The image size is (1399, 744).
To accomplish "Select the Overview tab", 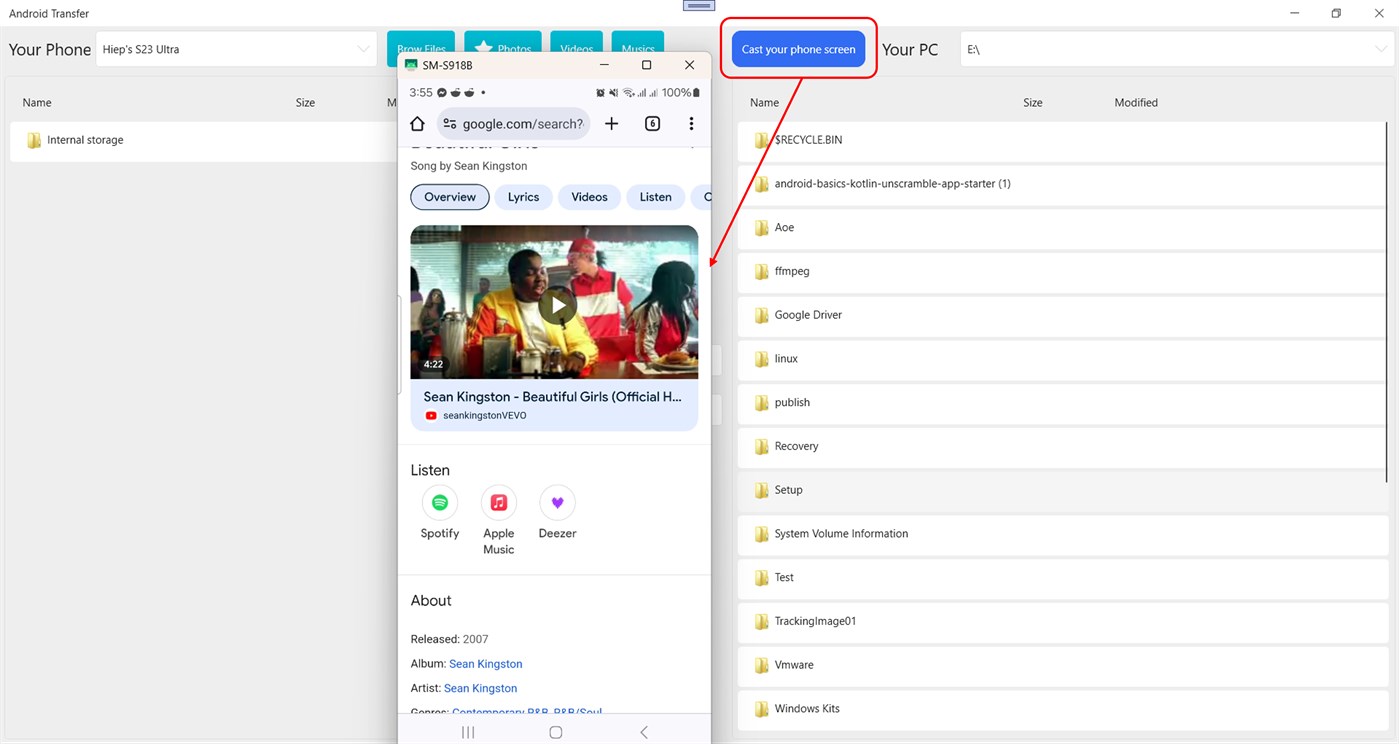I will [449, 197].
